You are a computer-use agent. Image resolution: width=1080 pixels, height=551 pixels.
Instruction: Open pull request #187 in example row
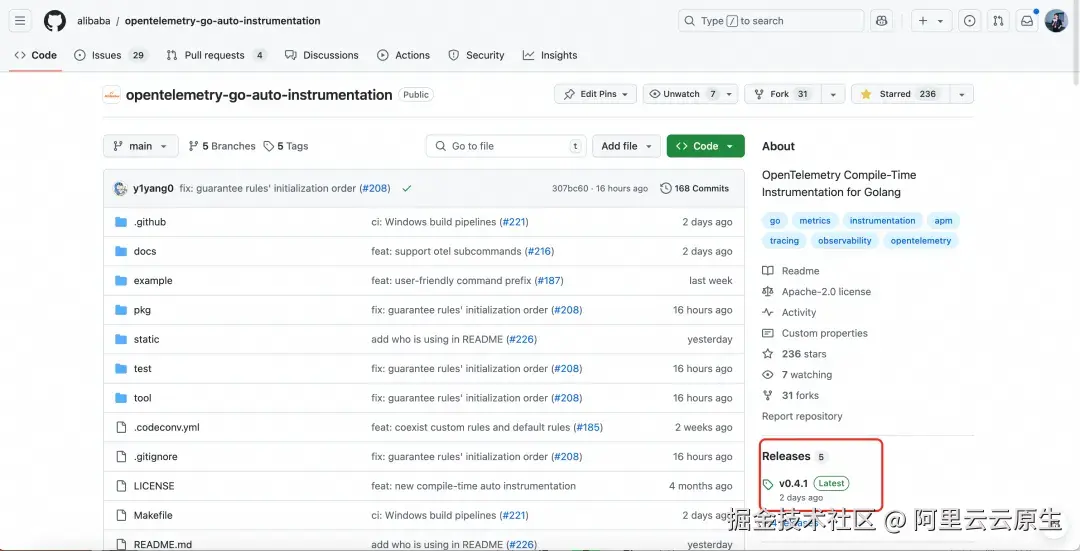[549, 280]
